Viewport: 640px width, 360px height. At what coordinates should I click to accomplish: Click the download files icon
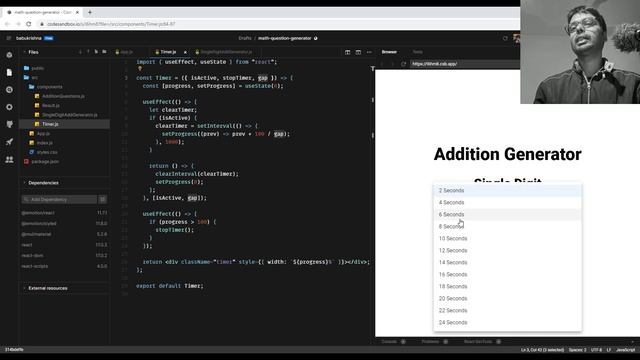(80, 52)
